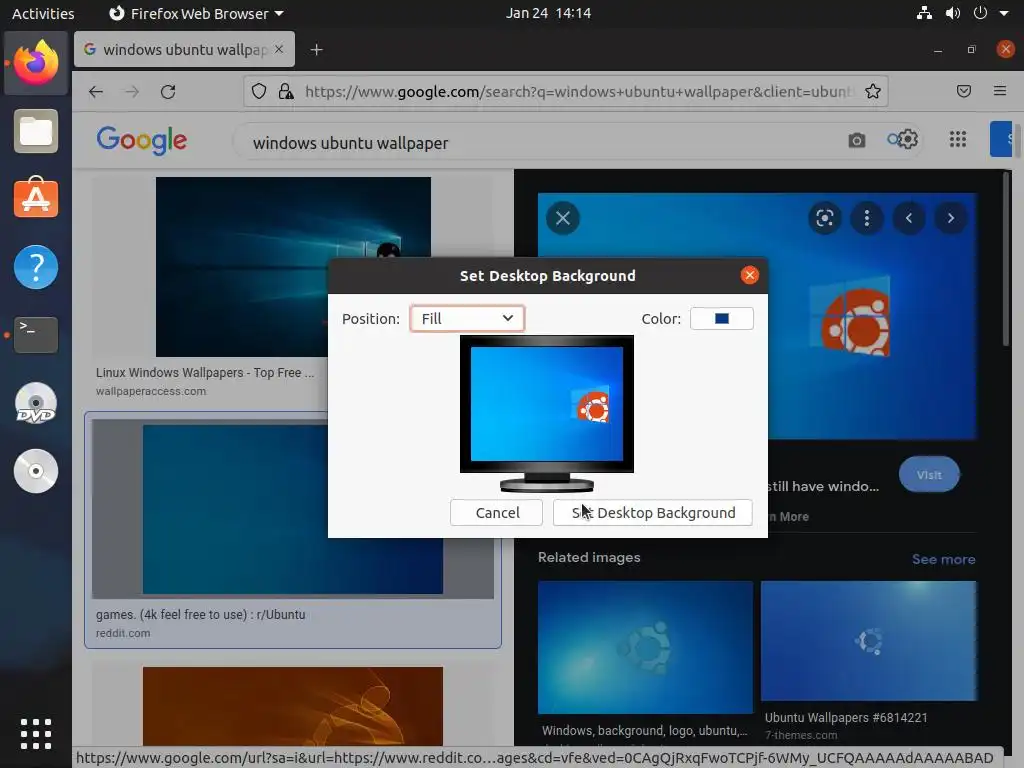Show previous image in preview panel
Image resolution: width=1024 pixels, height=768 pixels.
(x=909, y=218)
